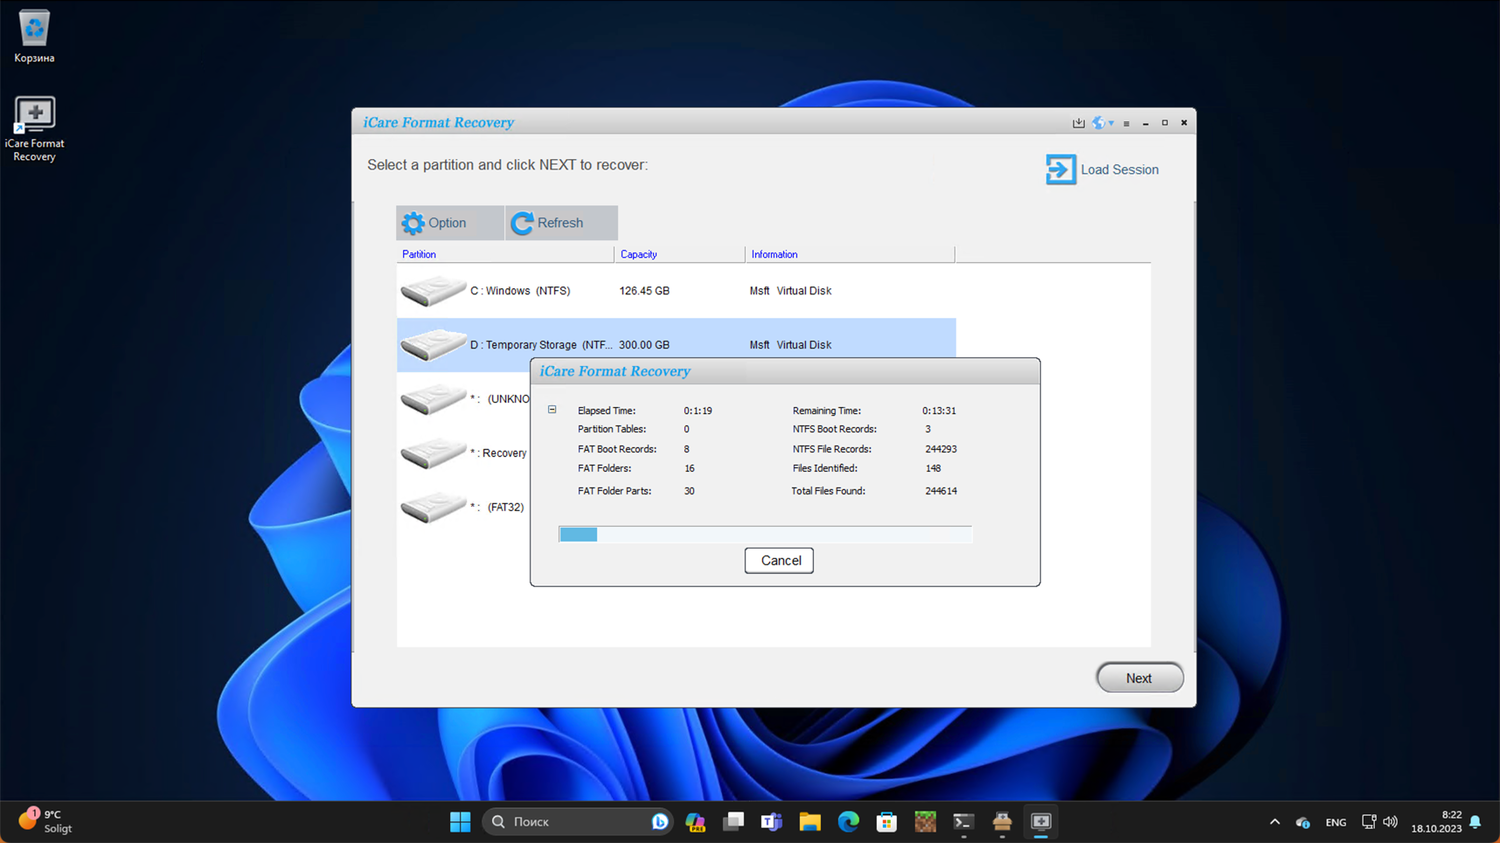Open the notification bell icon
This screenshot has width=1500, height=843.
(1475, 822)
